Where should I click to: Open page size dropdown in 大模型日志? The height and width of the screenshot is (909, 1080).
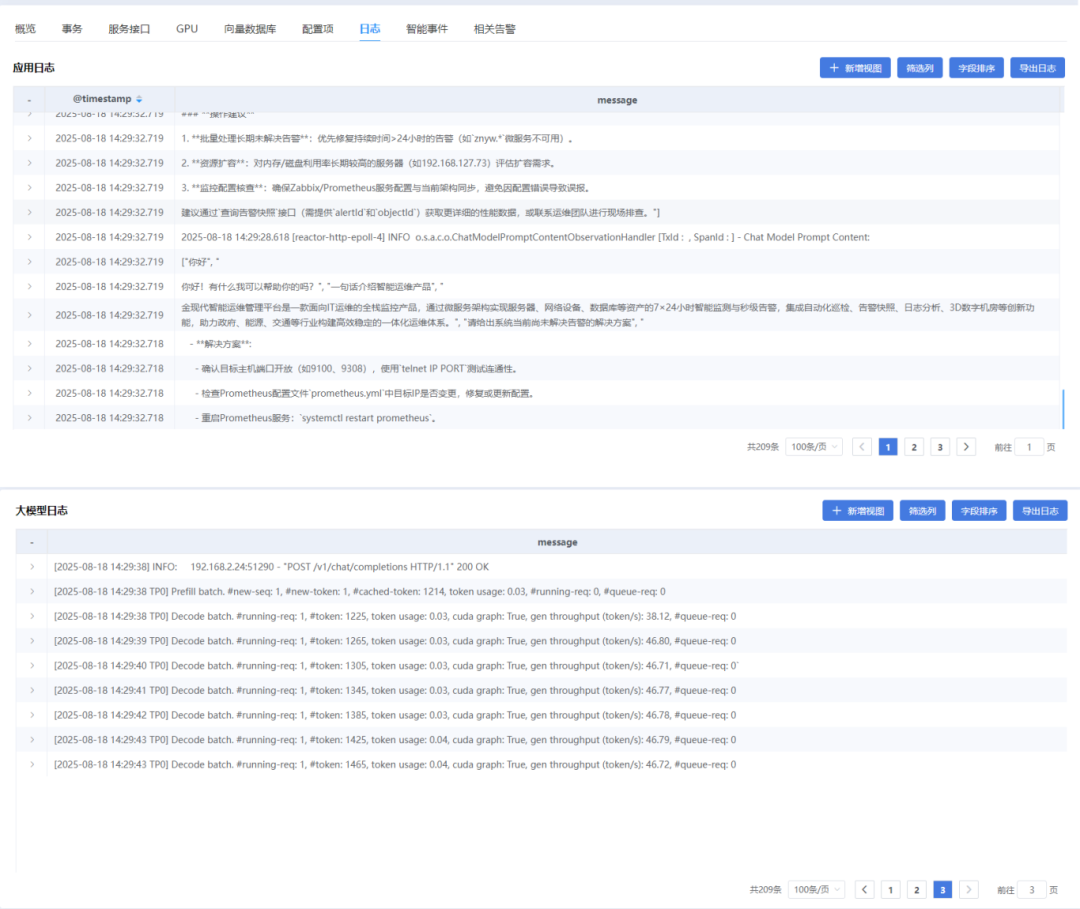[x=816, y=889]
